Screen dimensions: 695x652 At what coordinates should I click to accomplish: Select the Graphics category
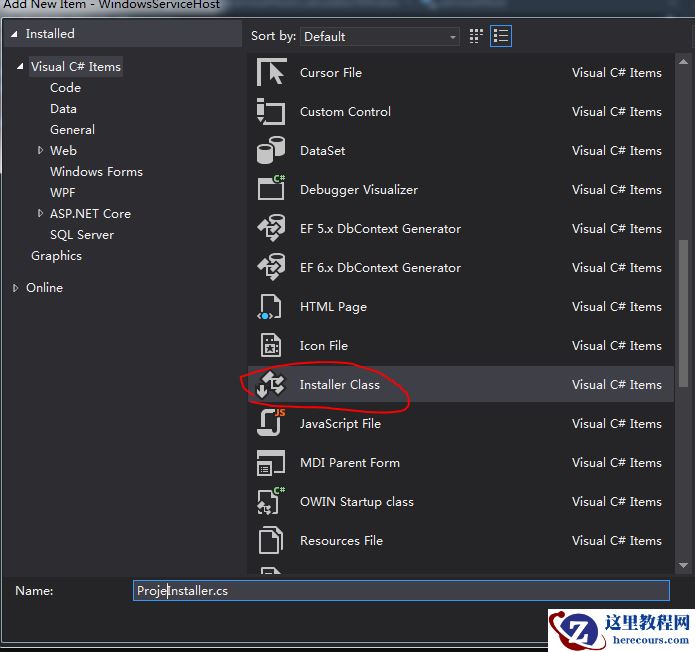56,255
